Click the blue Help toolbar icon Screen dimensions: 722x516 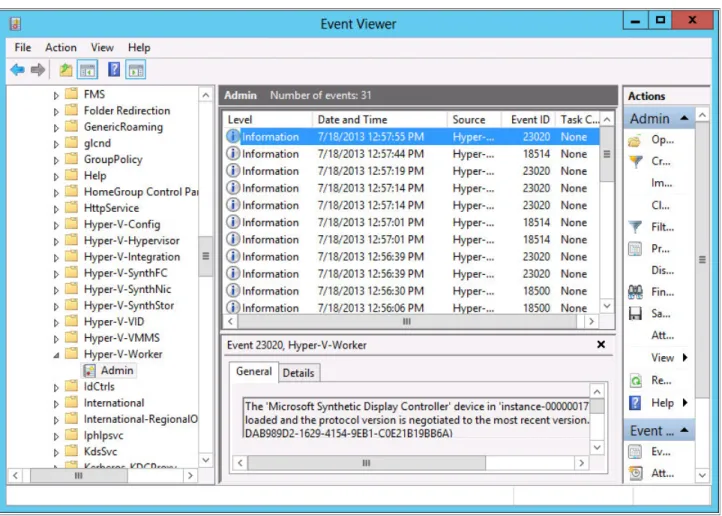(x=114, y=70)
